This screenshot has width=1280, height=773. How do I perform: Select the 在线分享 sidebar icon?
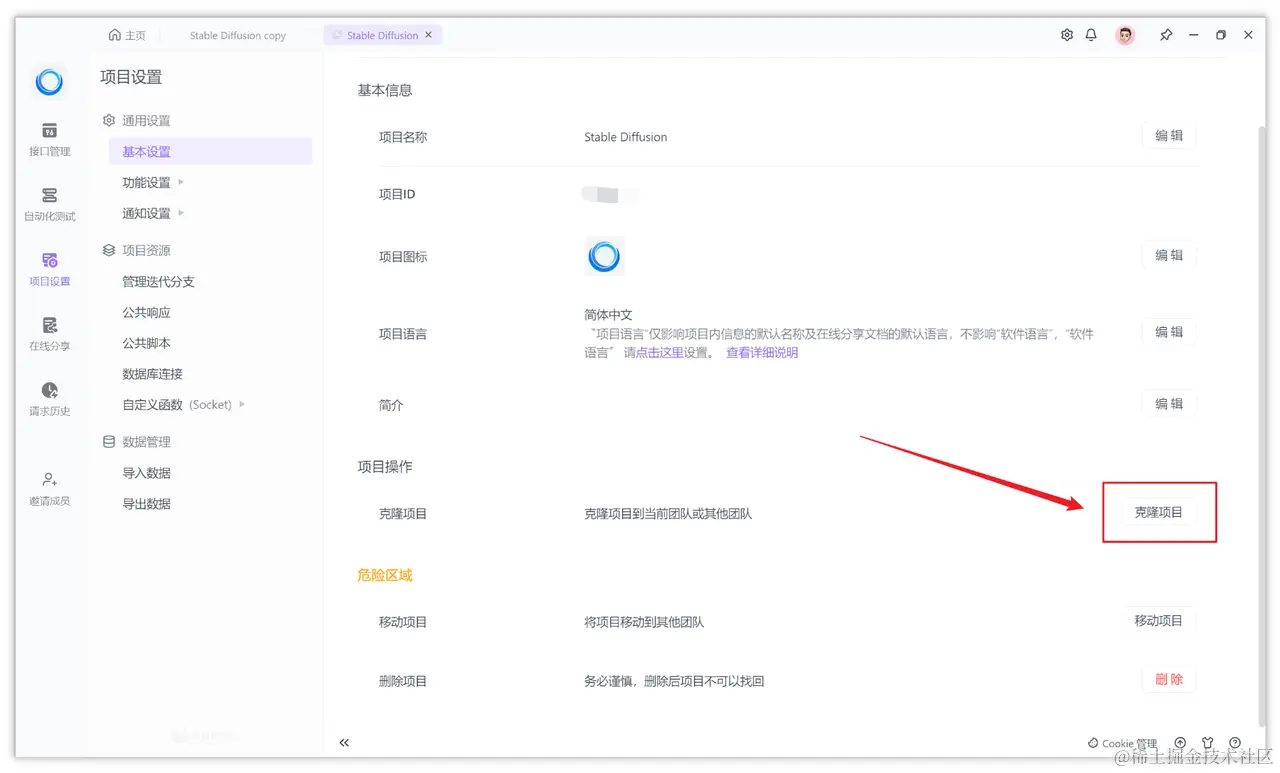(x=48, y=337)
